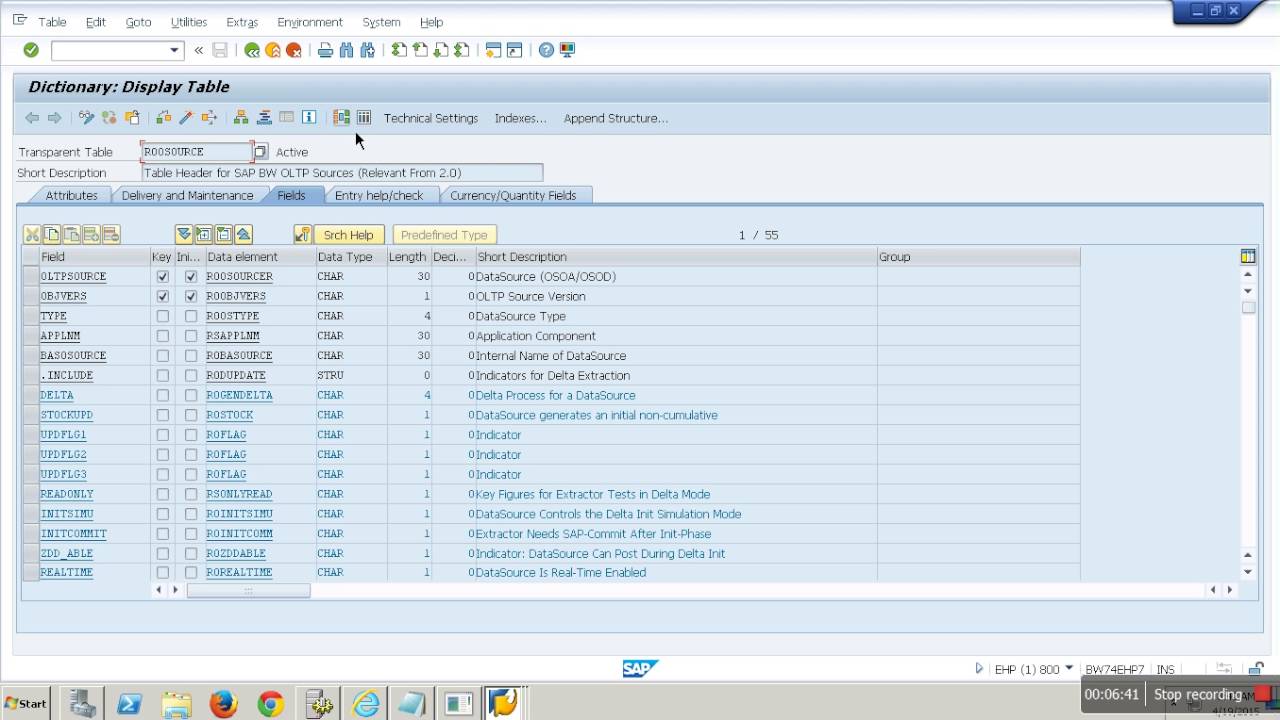Toggle the Key checkbox for OLTPSOURCE
The height and width of the screenshot is (720, 1280).
tap(162, 277)
